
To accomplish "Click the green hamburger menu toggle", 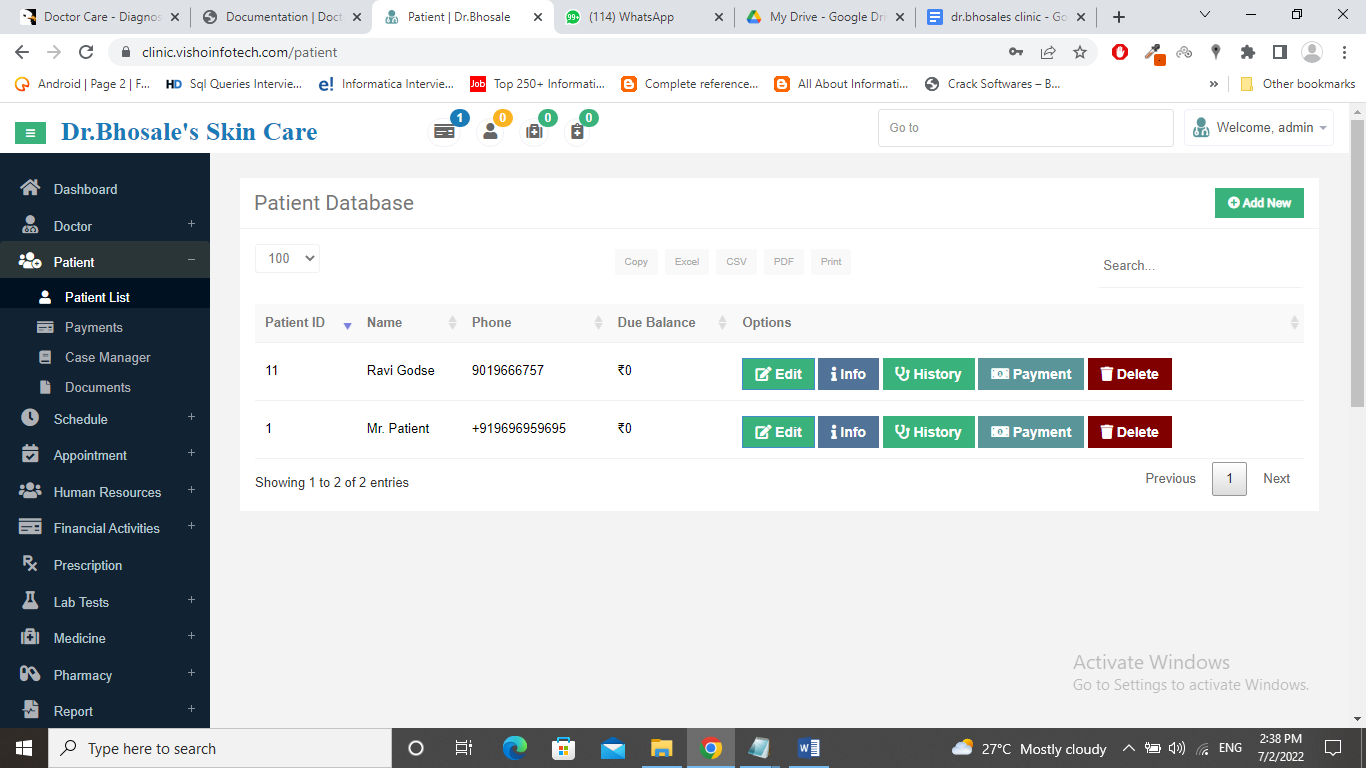I will click(31, 132).
